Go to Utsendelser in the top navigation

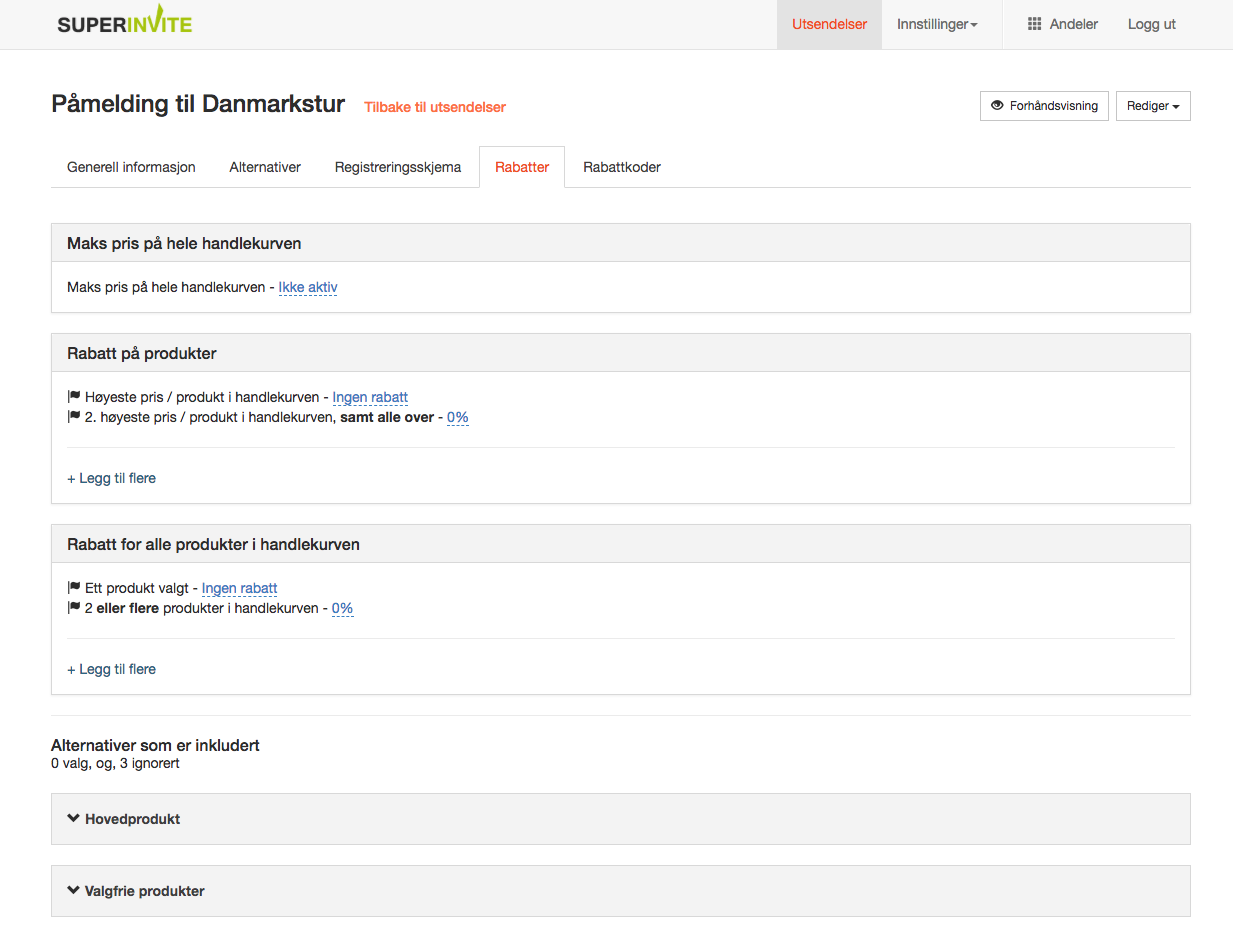point(829,24)
